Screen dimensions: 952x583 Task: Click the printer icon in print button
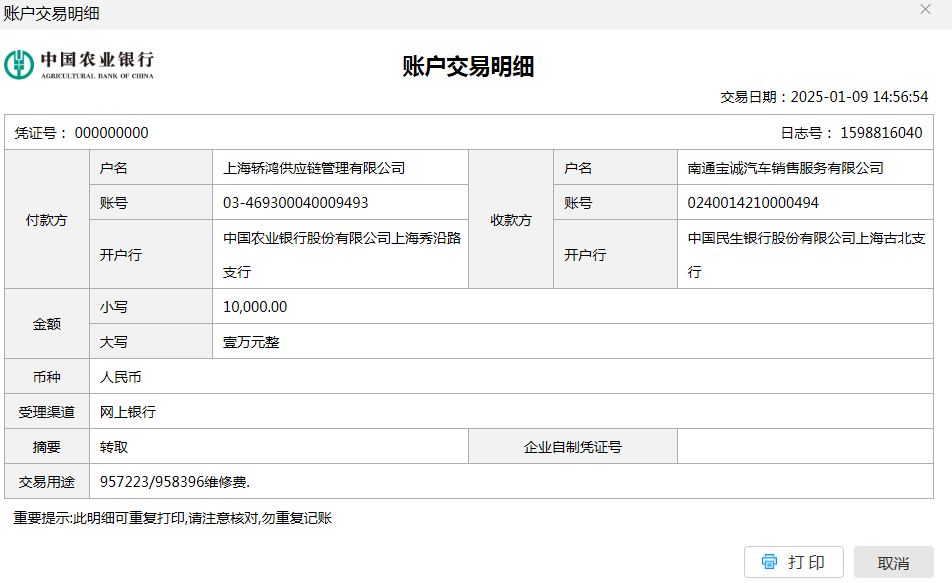tap(769, 562)
